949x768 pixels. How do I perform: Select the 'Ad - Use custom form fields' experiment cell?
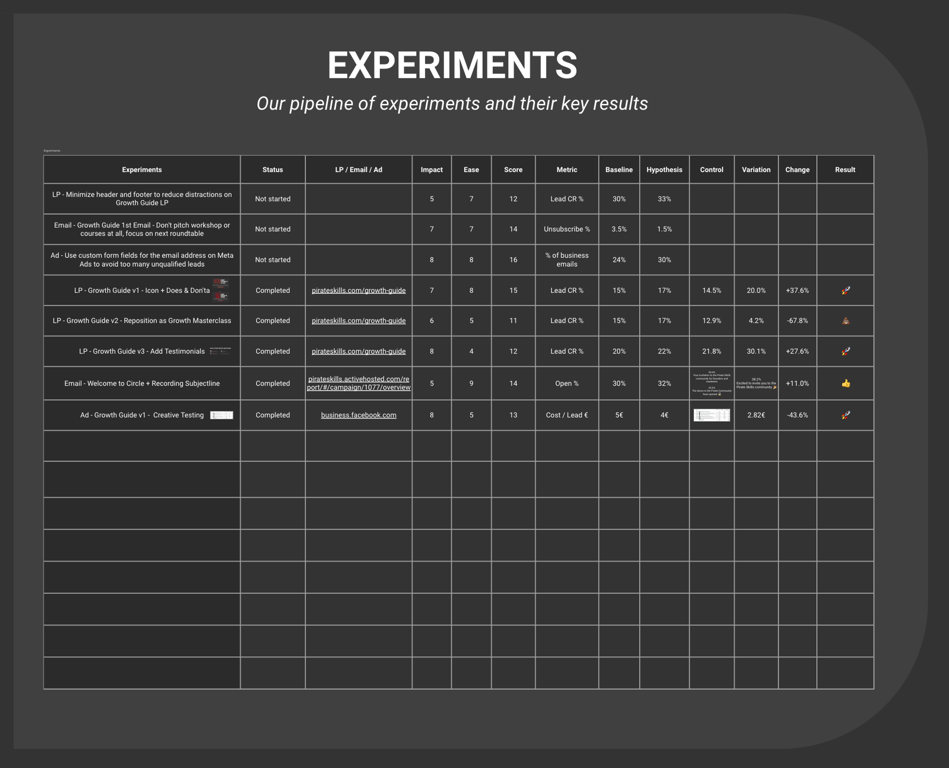[x=142, y=260]
